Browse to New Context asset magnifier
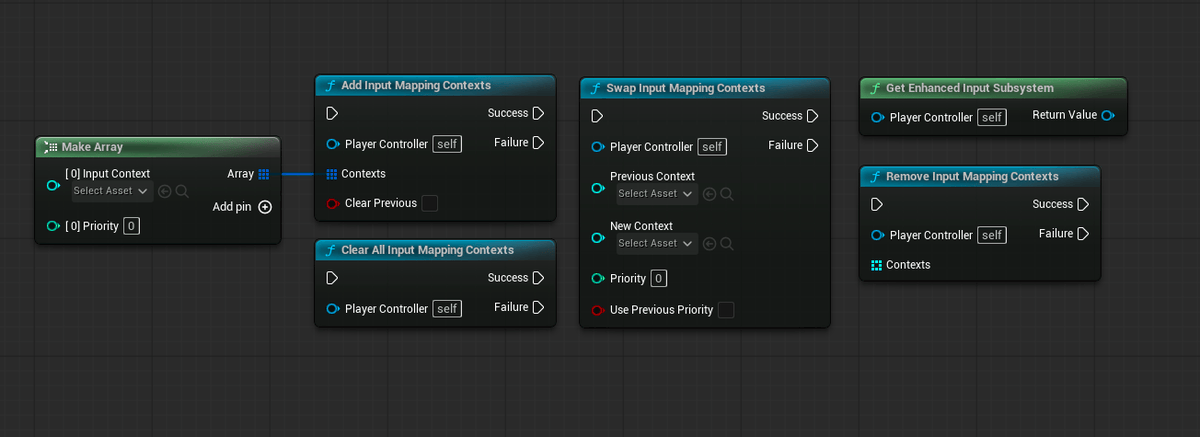 [x=727, y=244]
